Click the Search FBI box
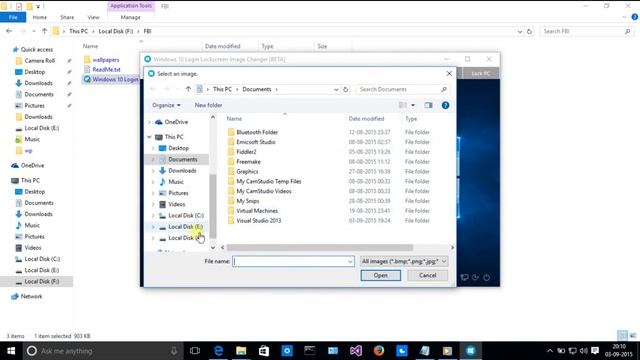The width and height of the screenshot is (640, 360). tap(586, 31)
